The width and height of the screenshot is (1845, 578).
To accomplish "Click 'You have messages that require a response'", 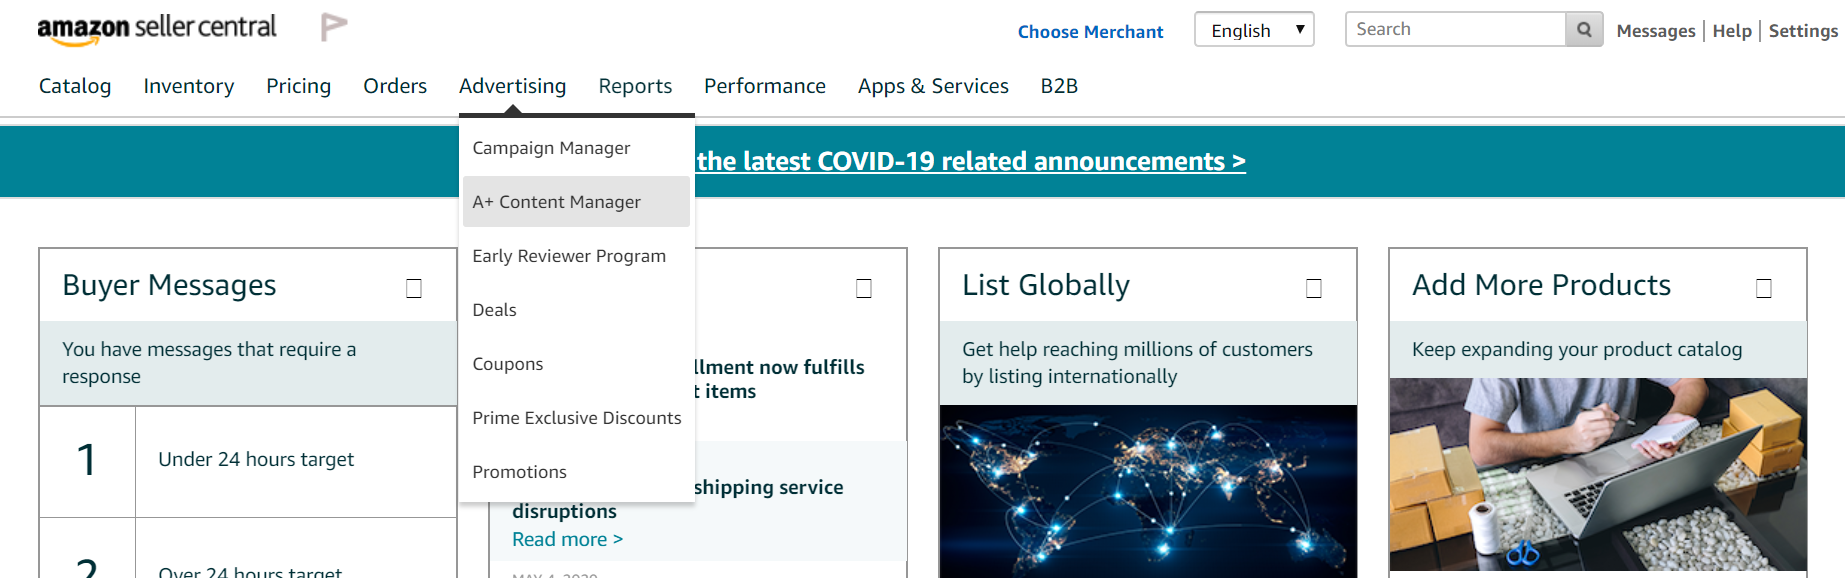I will [x=209, y=362].
